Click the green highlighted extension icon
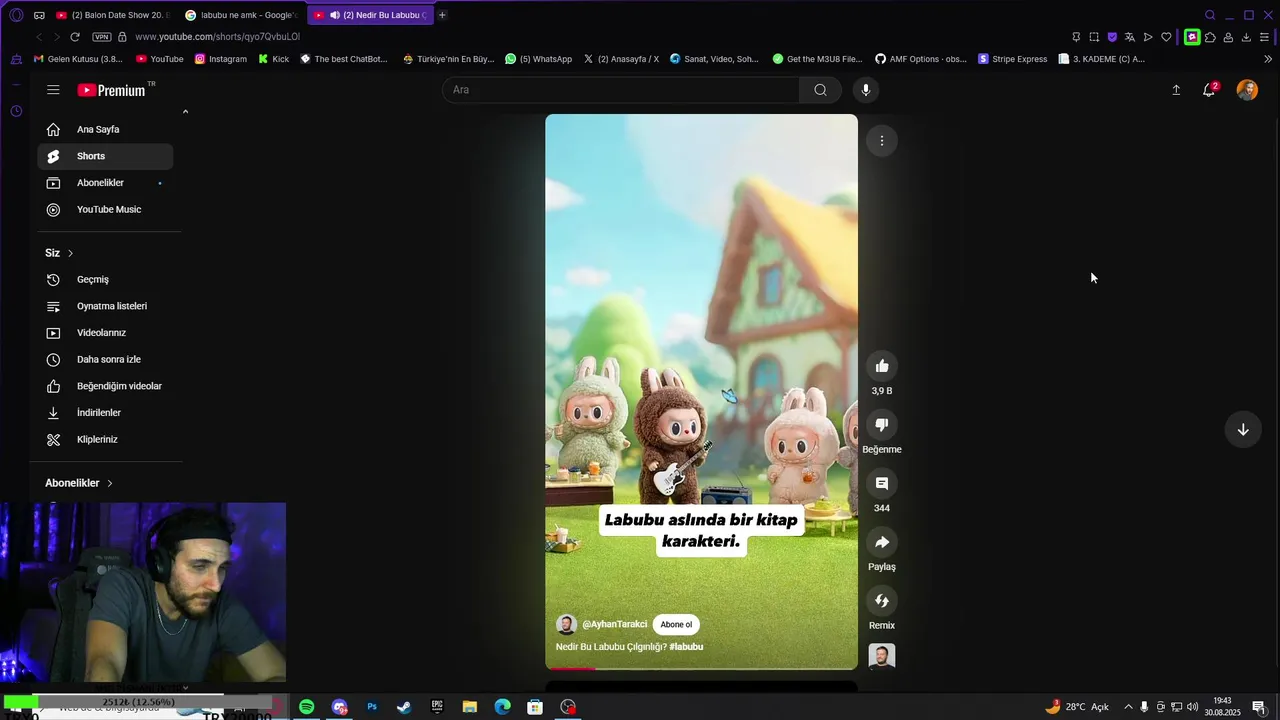The width and height of the screenshot is (1280, 720). 1192,37
